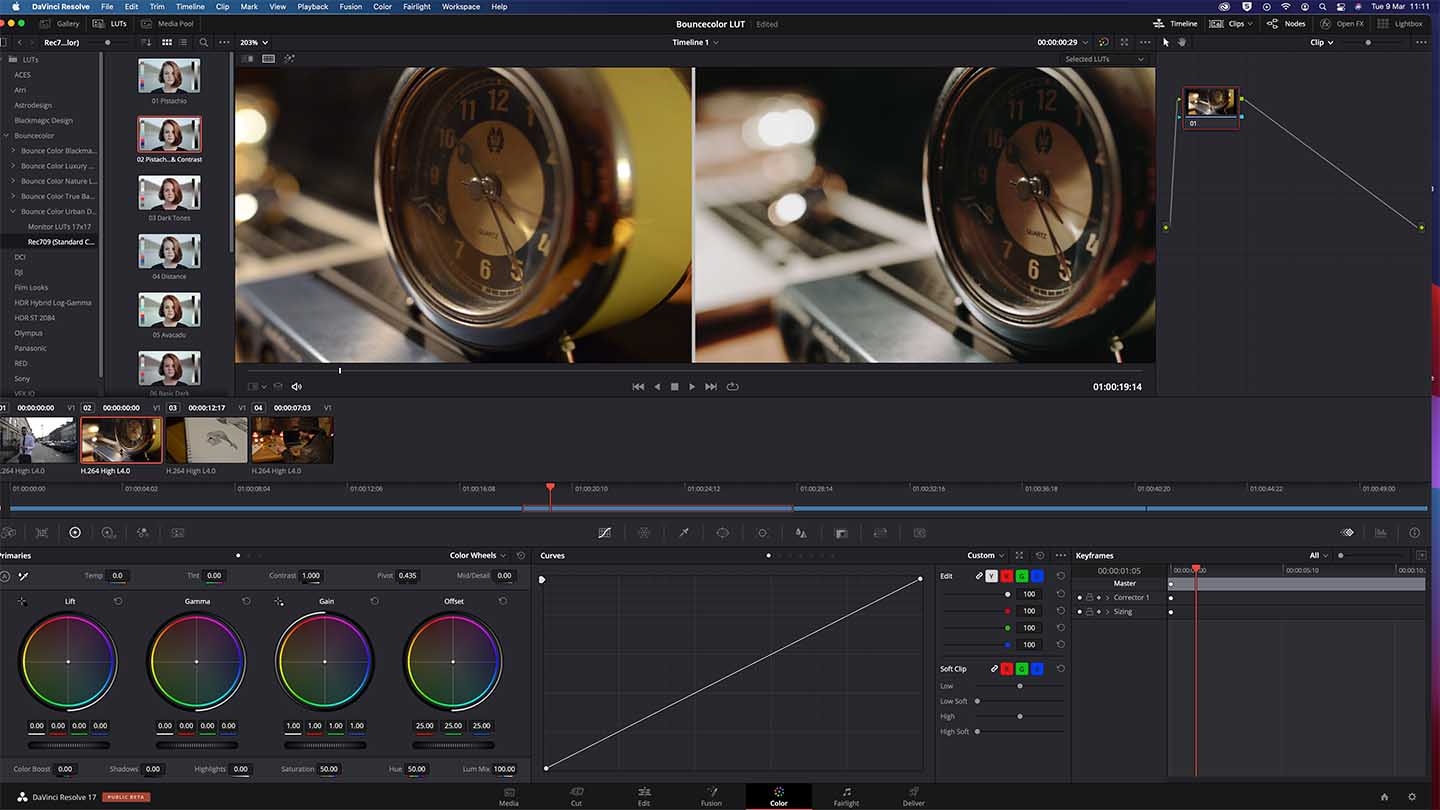Viewport: 1440px width, 810px height.
Task: Open the Custom curves preset dropdown
Action: pyautogui.click(x=985, y=555)
